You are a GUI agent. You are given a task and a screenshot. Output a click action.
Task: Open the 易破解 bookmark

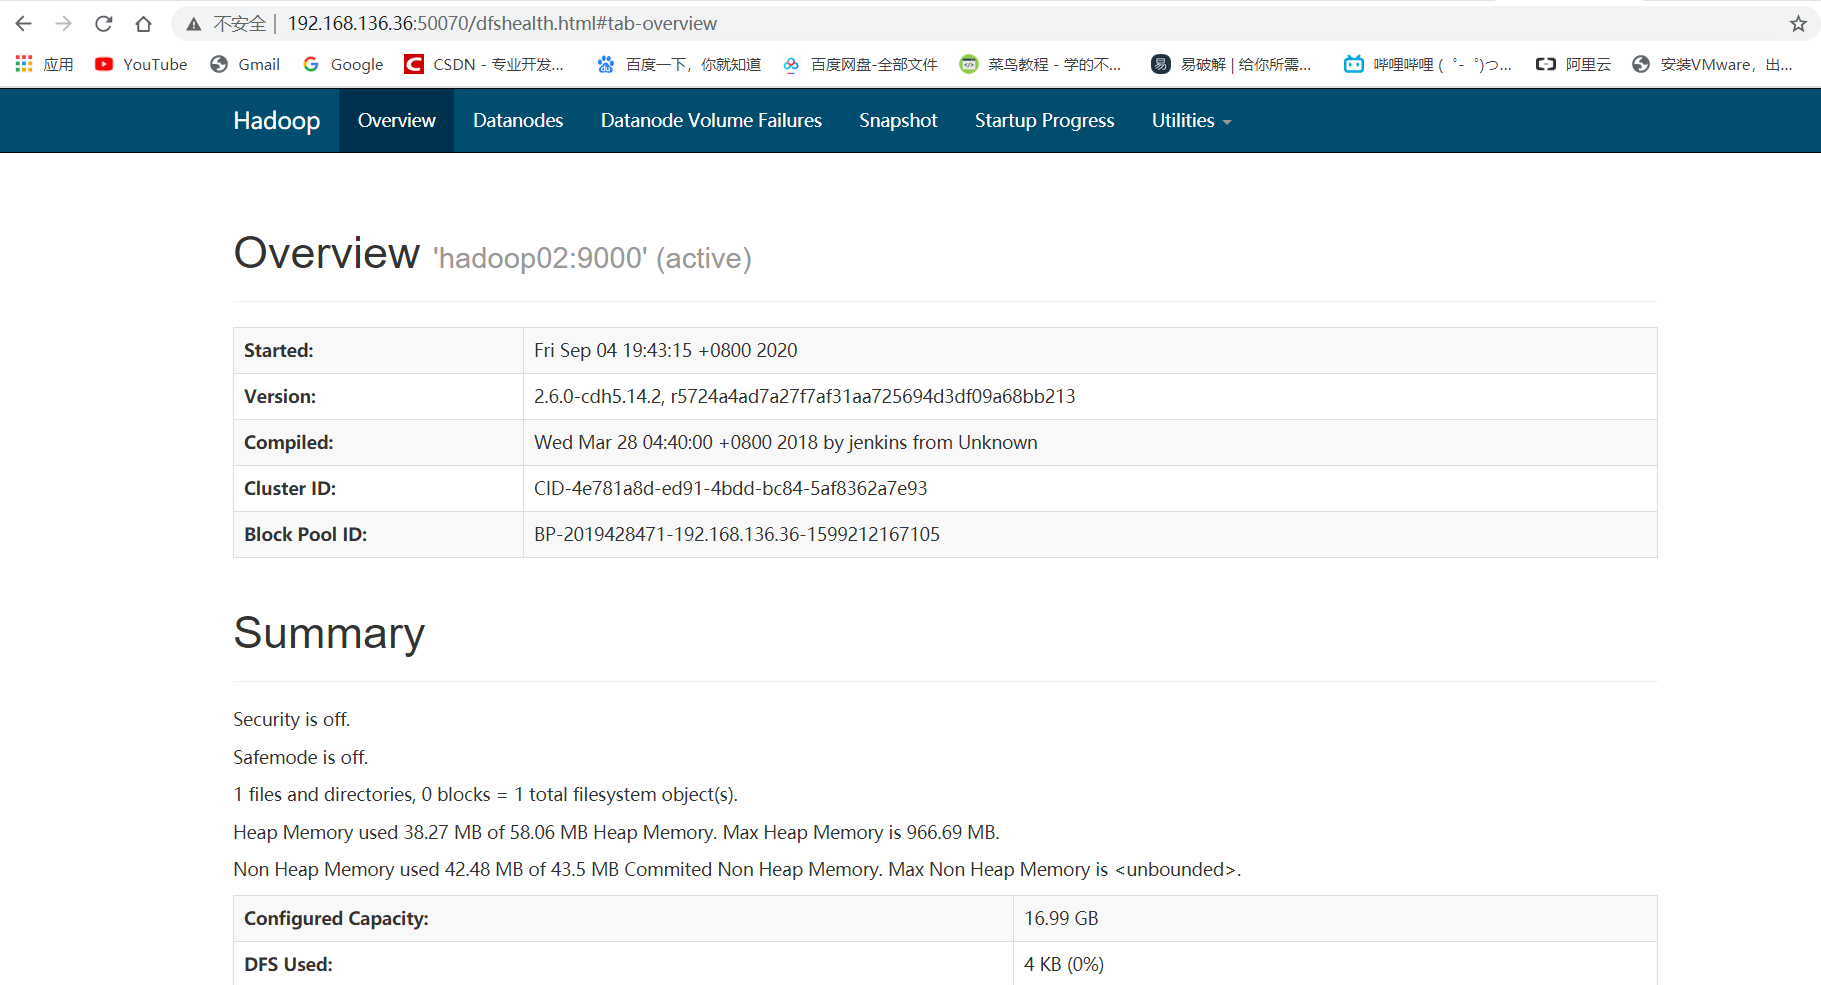click(x=1231, y=64)
